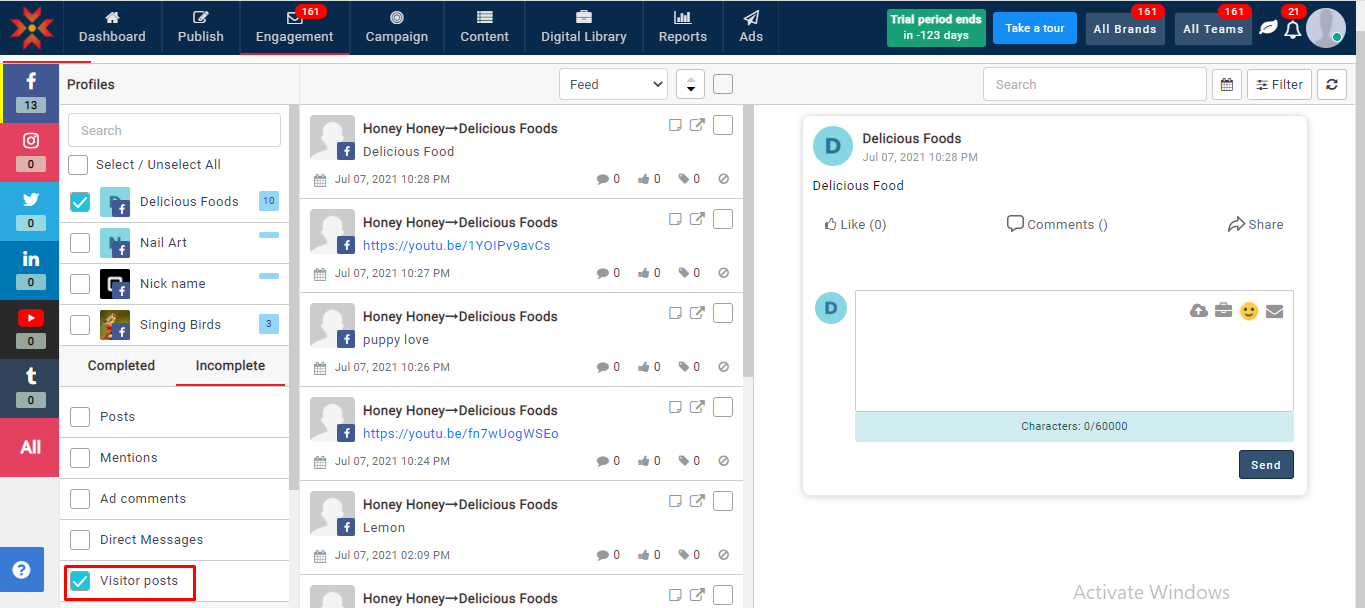The height and width of the screenshot is (608, 1365).
Task: Open the calendar date picker icon
Action: 1226,85
